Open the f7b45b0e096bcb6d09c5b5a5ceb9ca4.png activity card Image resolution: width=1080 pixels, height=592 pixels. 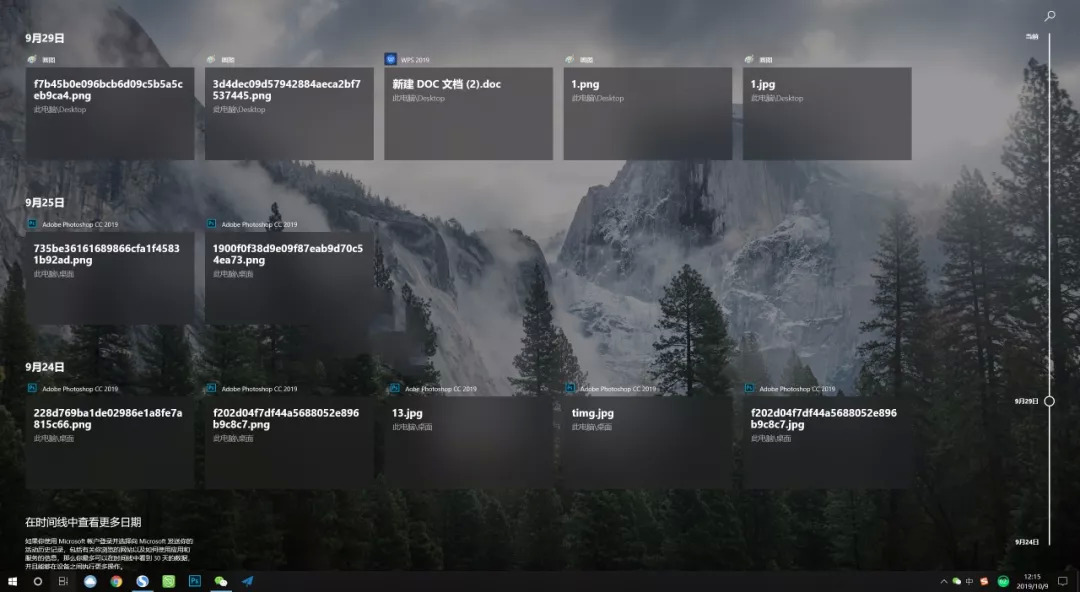(x=110, y=114)
